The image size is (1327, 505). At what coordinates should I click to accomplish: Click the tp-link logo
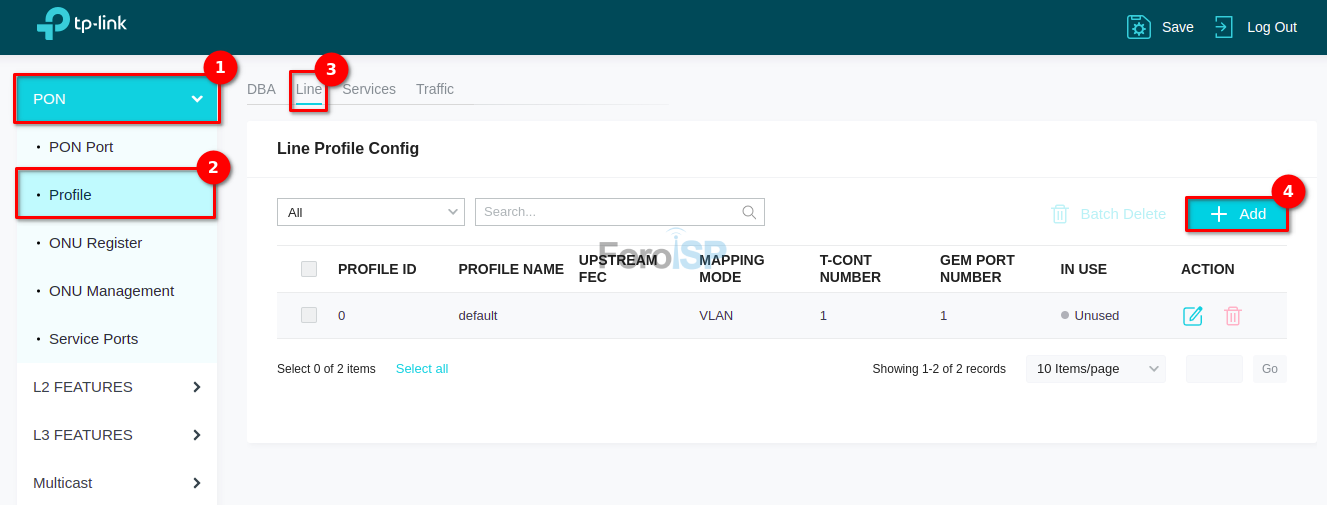[x=82, y=24]
